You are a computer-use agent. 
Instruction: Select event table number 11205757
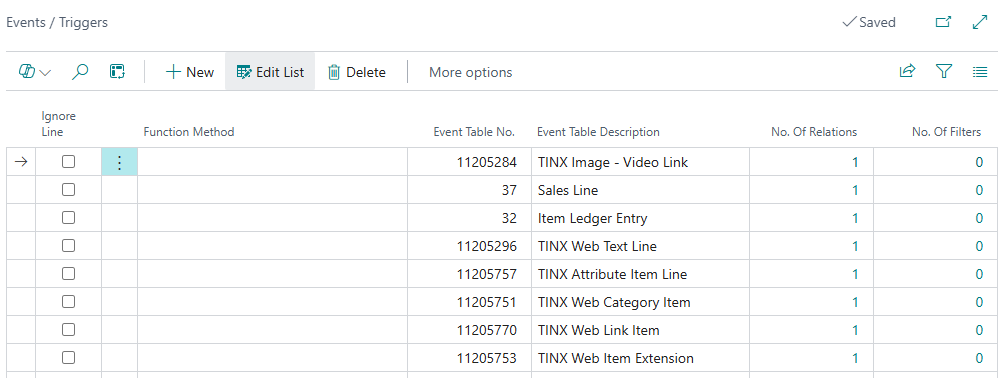pos(486,275)
